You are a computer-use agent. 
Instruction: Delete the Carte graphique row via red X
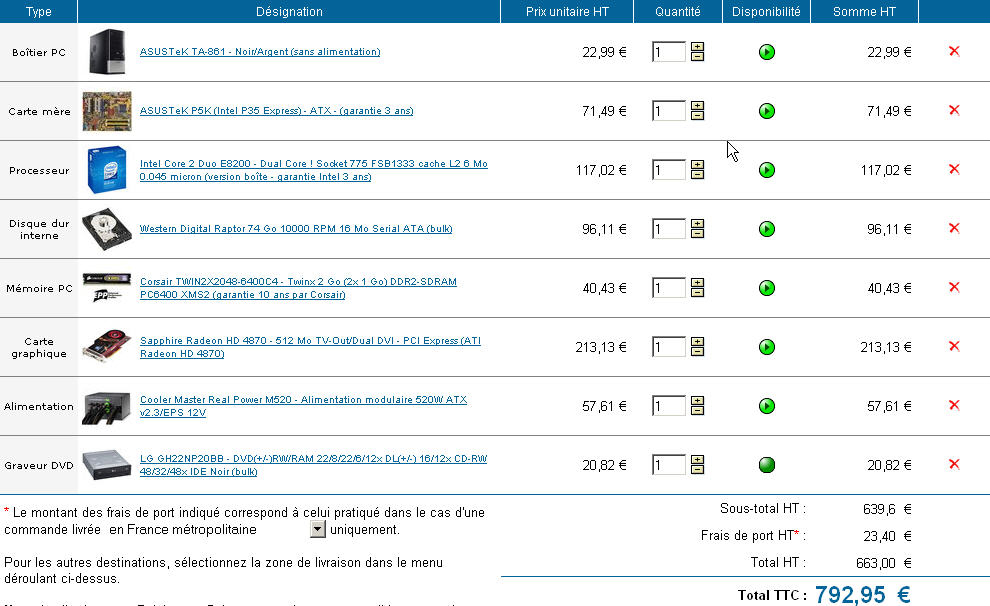[954, 346]
